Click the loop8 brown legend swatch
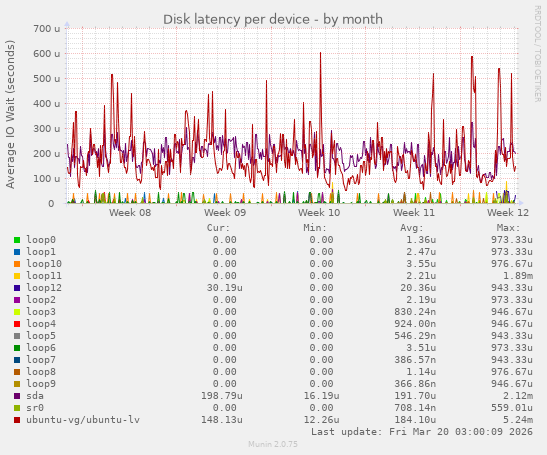 (x=17, y=372)
